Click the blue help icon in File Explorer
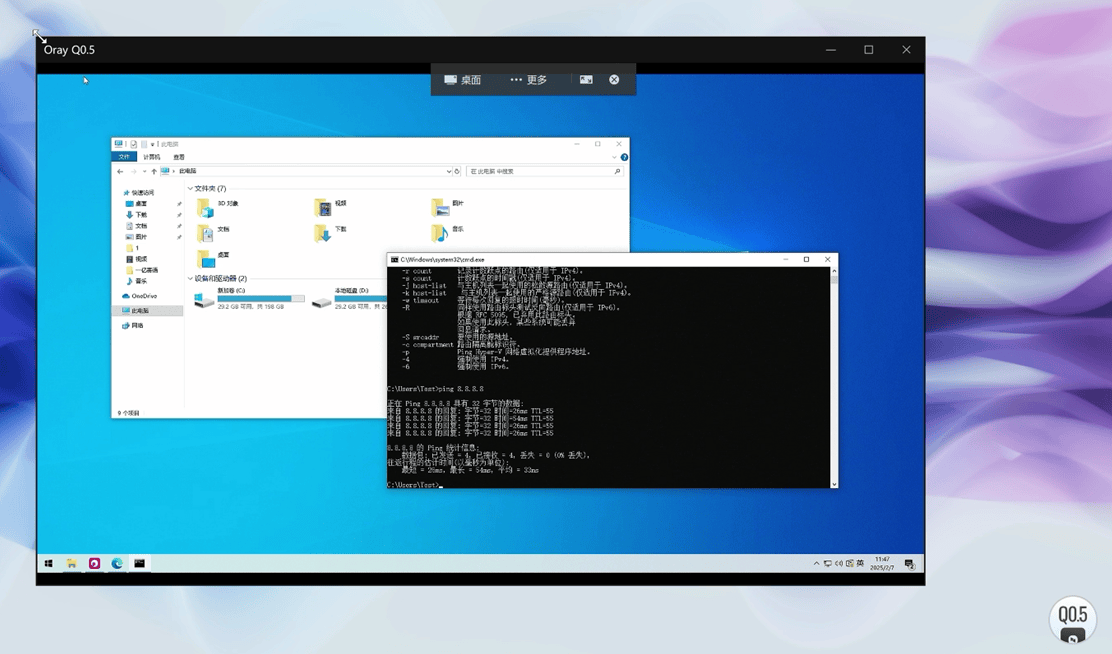Viewport: 1112px width, 654px height. [624, 157]
